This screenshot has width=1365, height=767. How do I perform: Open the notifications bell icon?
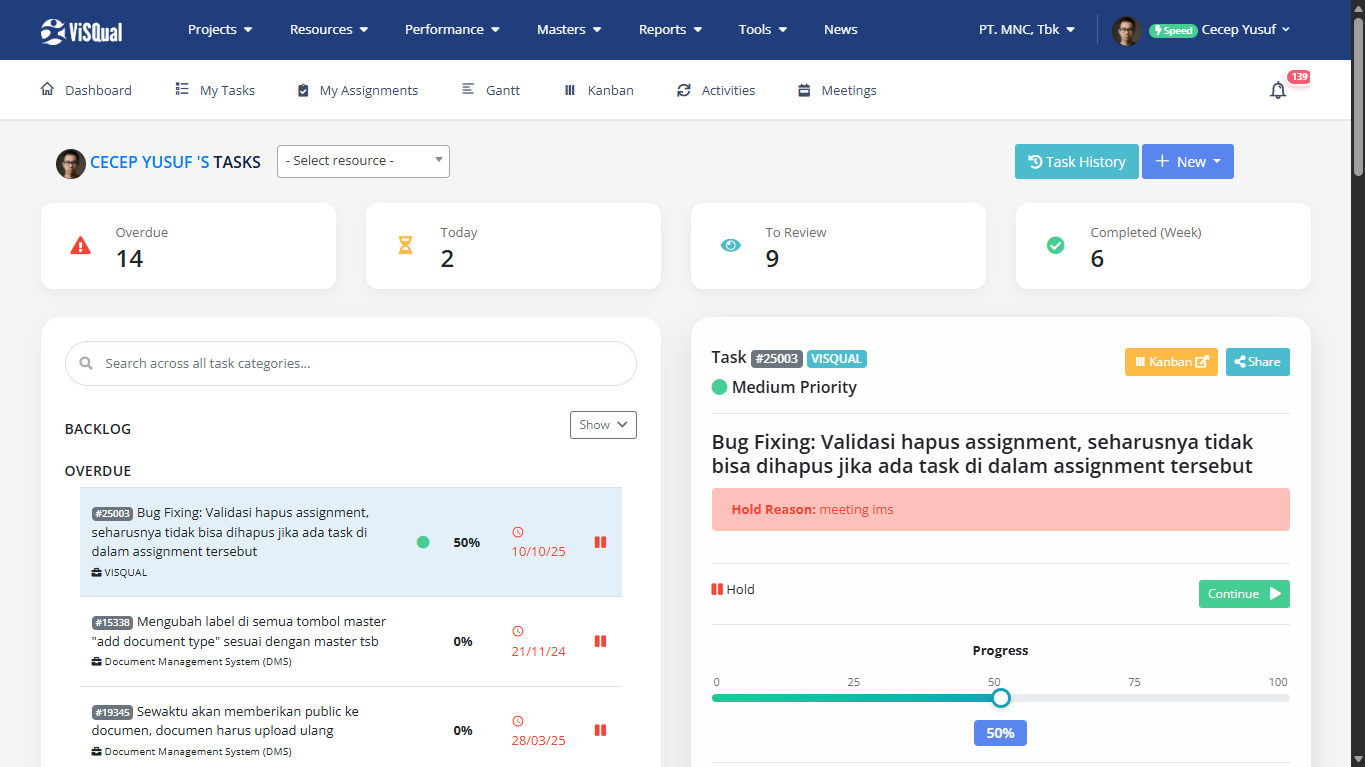click(1278, 90)
